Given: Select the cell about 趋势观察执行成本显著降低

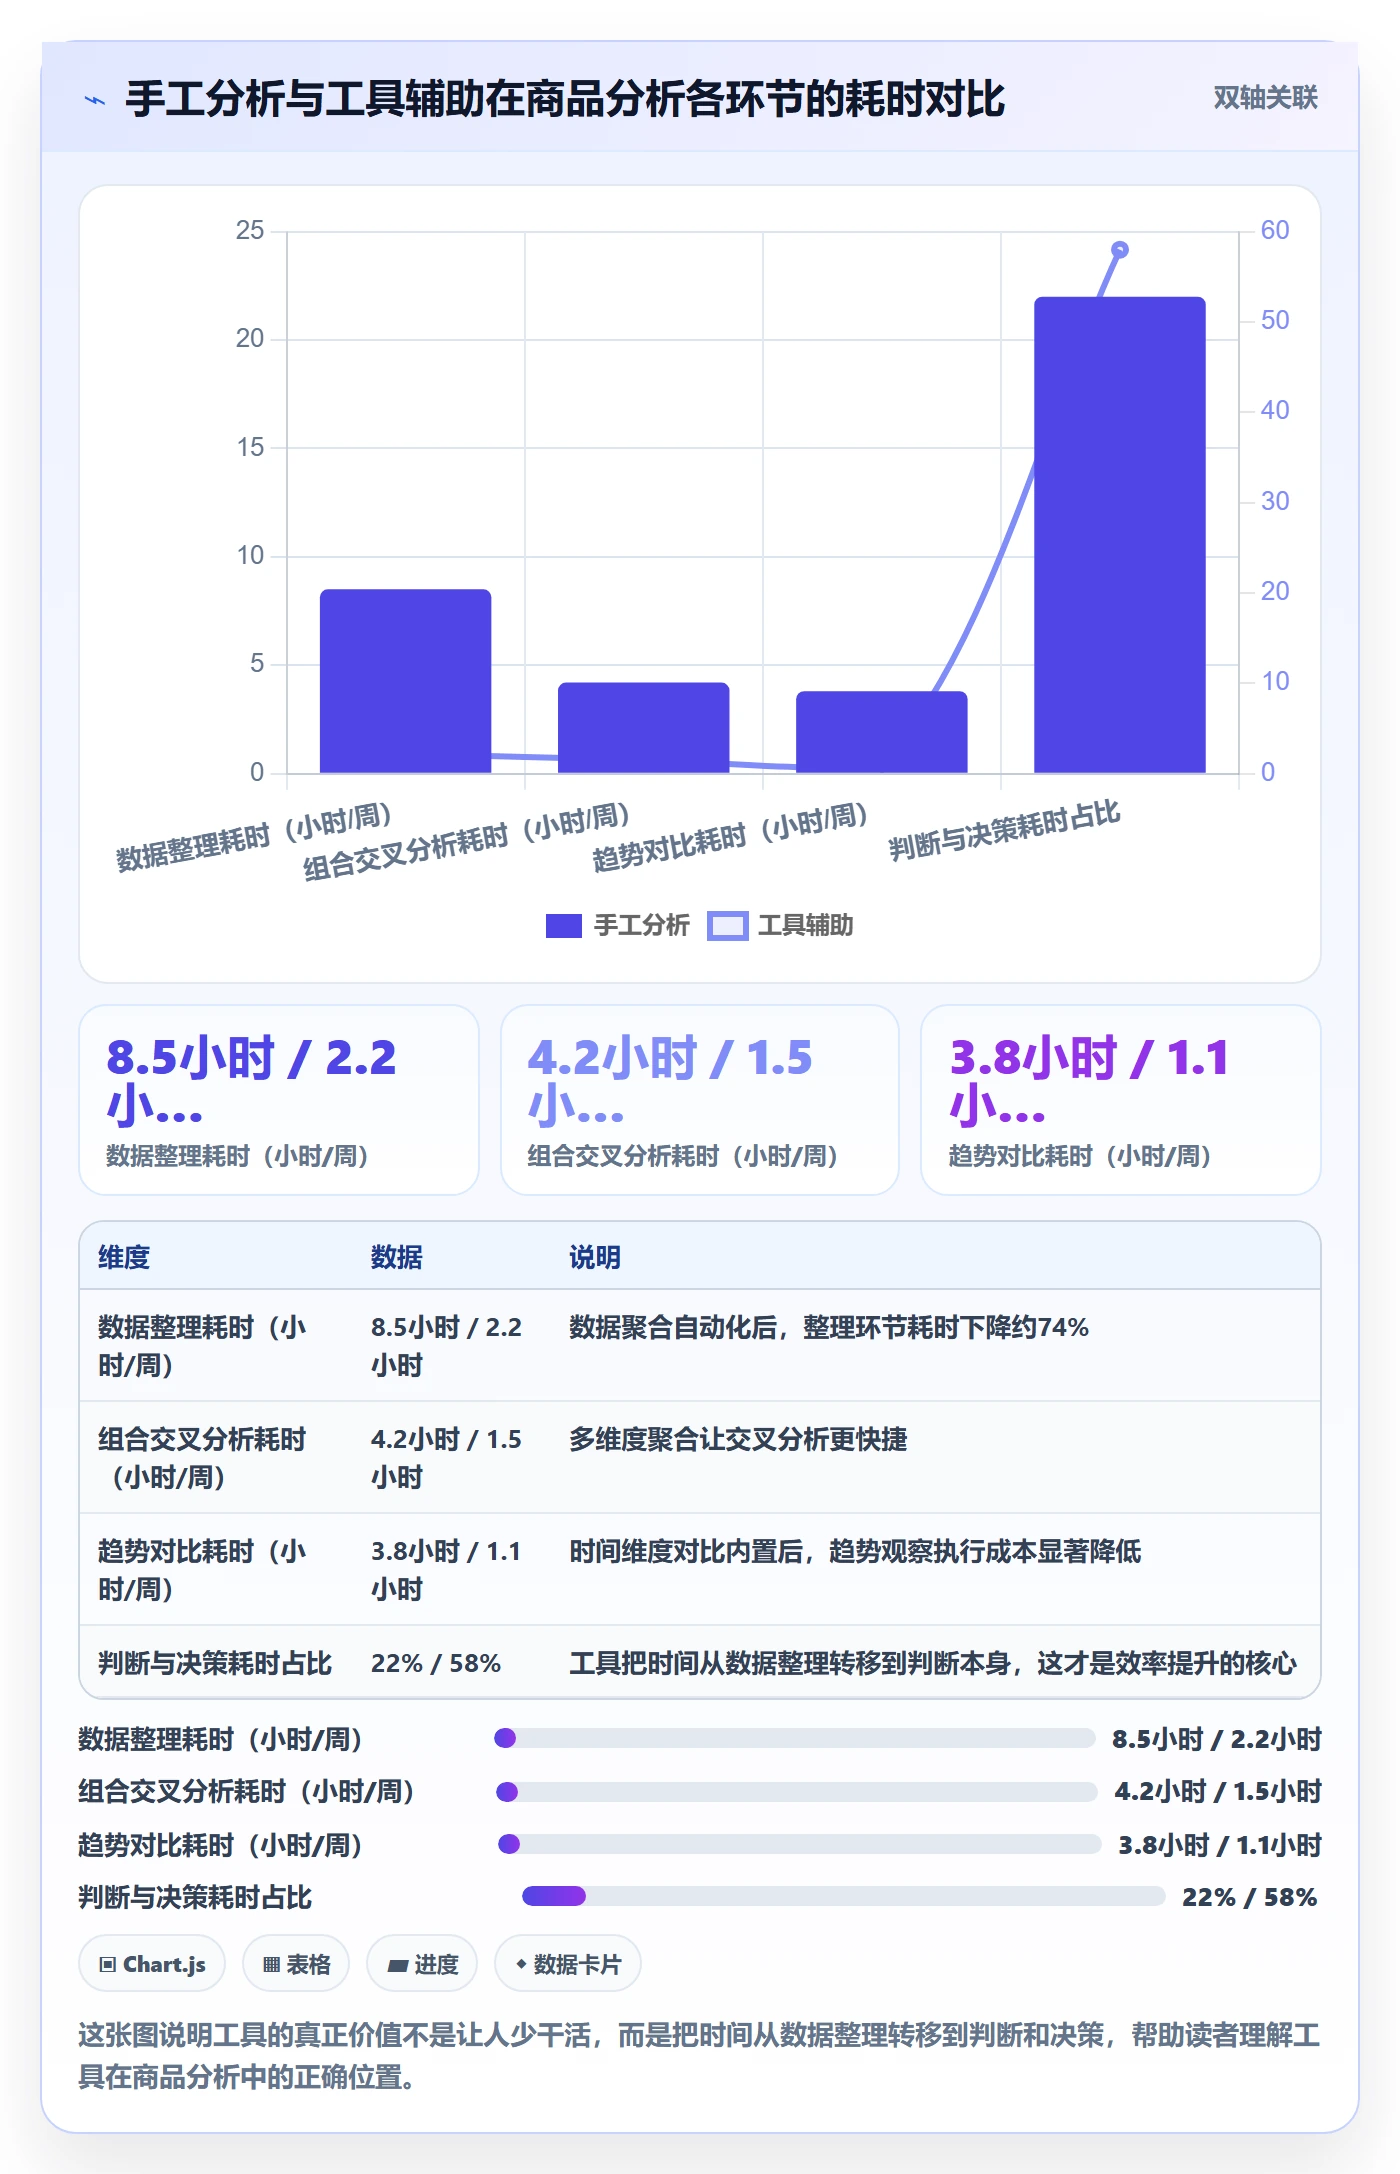Looking at the screenshot, I should pos(855,1551).
